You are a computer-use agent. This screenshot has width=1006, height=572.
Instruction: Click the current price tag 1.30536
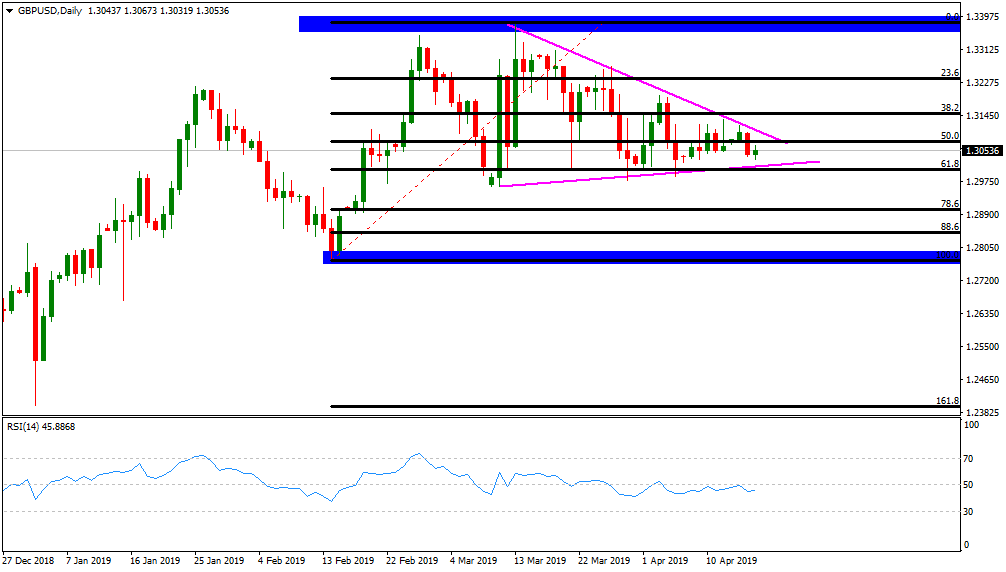pos(982,151)
